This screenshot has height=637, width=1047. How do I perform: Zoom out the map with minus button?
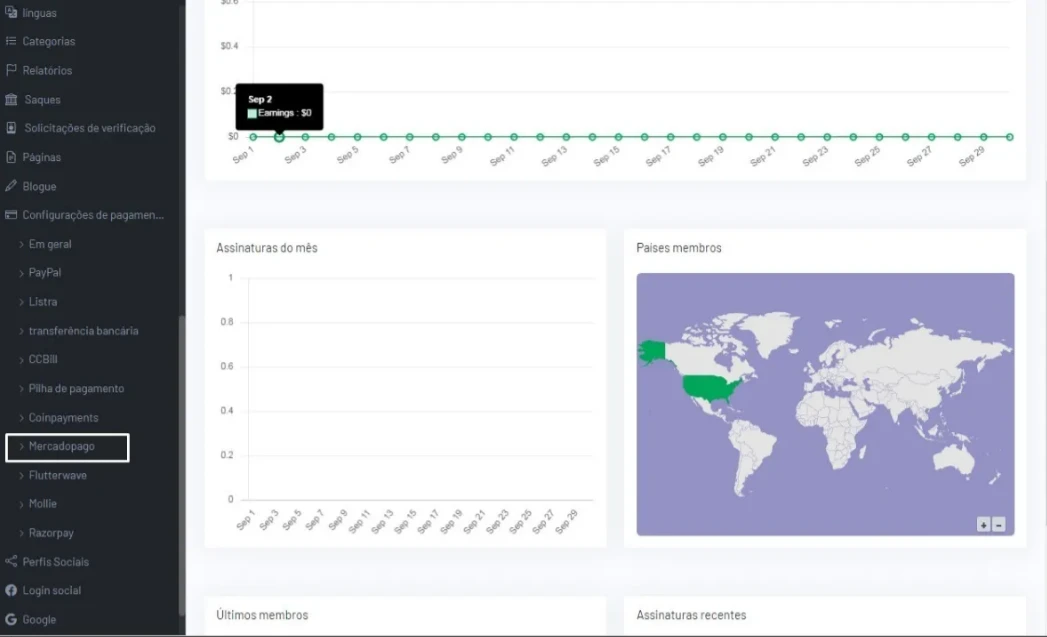pos(998,525)
